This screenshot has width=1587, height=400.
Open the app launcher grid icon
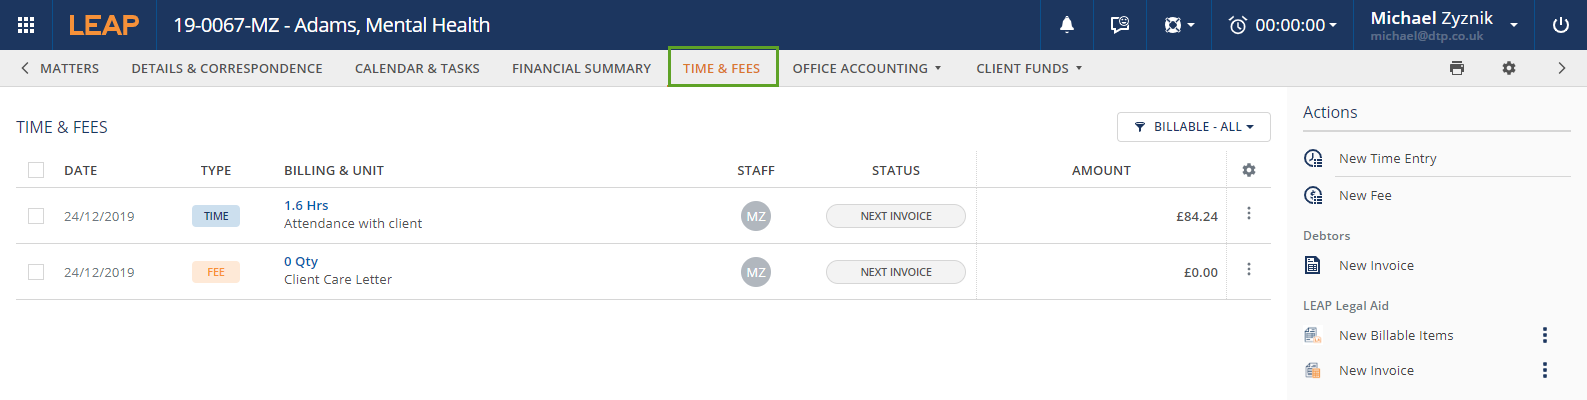tap(26, 25)
